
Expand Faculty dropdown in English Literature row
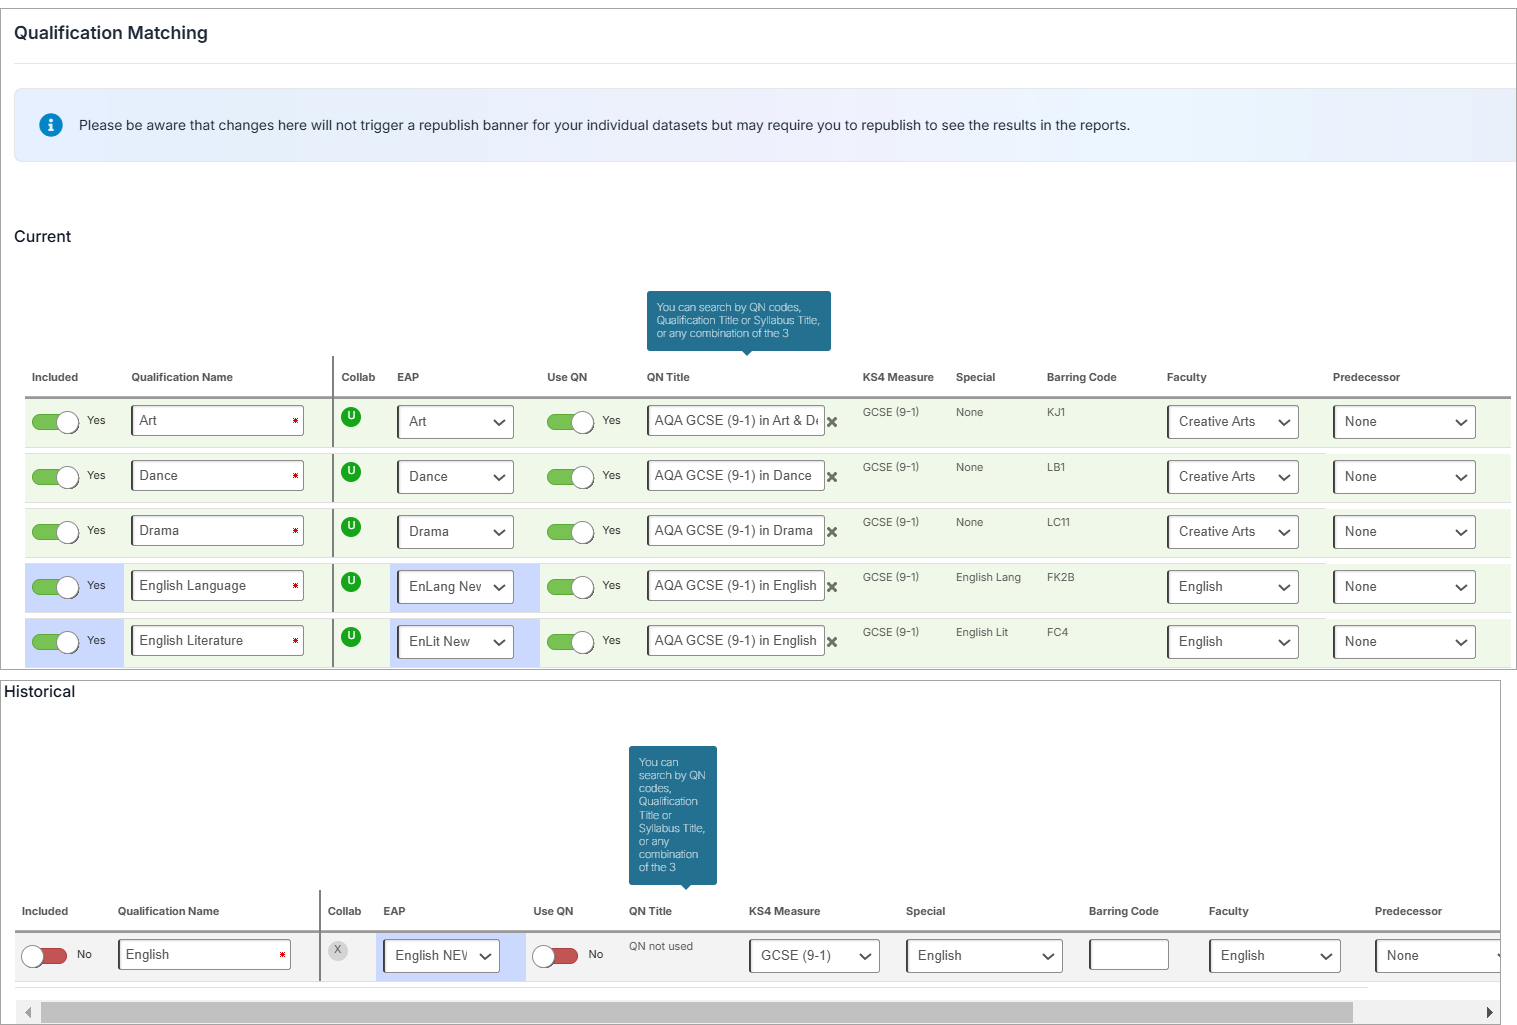click(x=1232, y=642)
